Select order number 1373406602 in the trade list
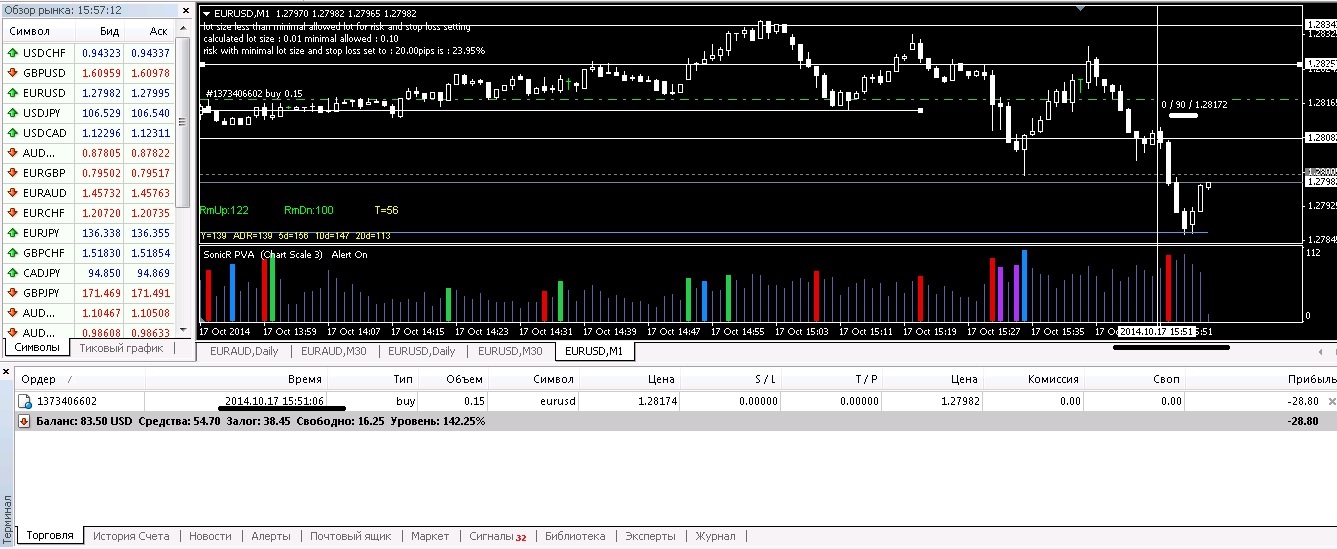The image size is (1337, 549). (x=67, y=401)
